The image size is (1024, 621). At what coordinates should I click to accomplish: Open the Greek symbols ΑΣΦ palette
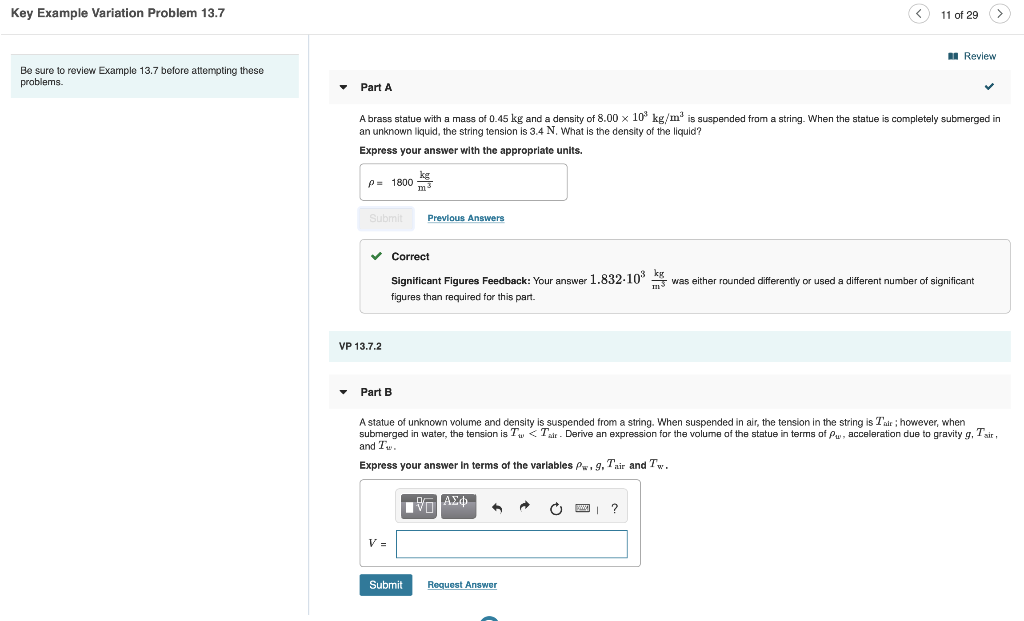pos(458,505)
